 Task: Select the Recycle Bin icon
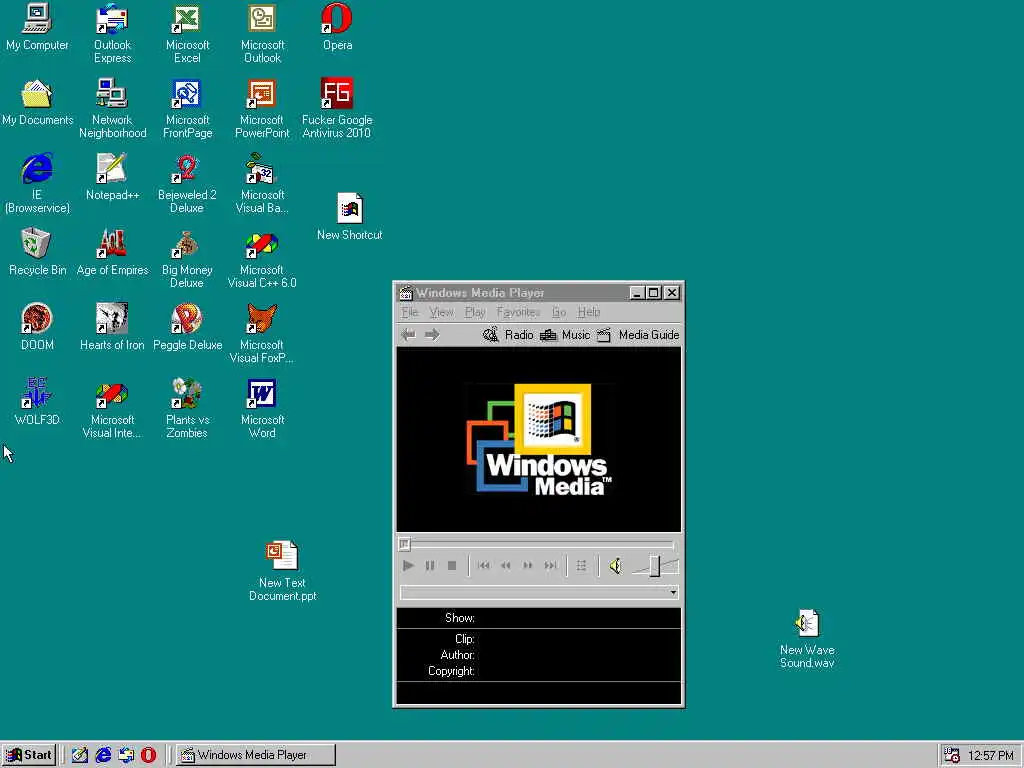pyautogui.click(x=37, y=251)
